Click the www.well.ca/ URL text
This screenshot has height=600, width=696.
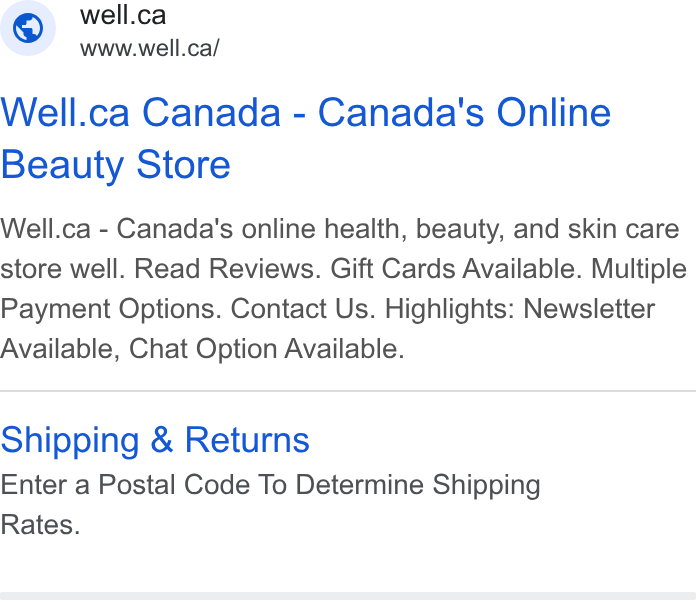point(150,48)
